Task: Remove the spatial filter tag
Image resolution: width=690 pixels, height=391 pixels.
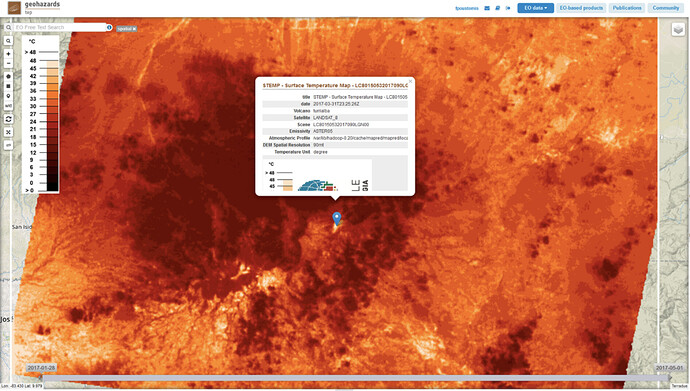Action: tap(134, 29)
